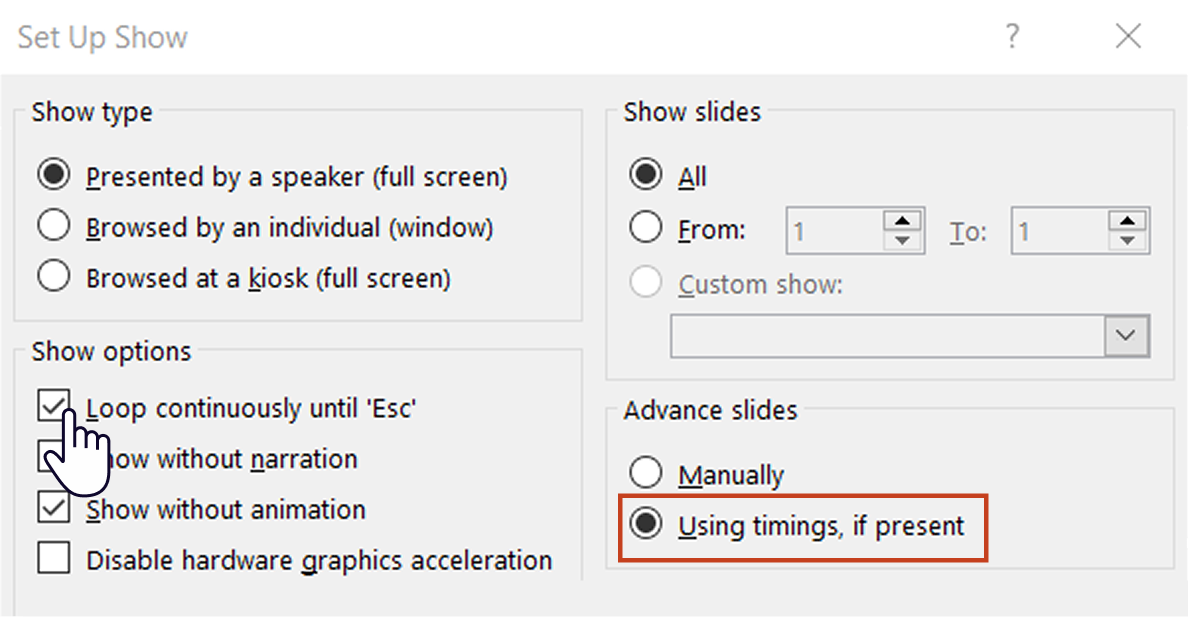Screen dimensions: 1188x617
Task: Choose the From slide range option
Action: [646, 227]
